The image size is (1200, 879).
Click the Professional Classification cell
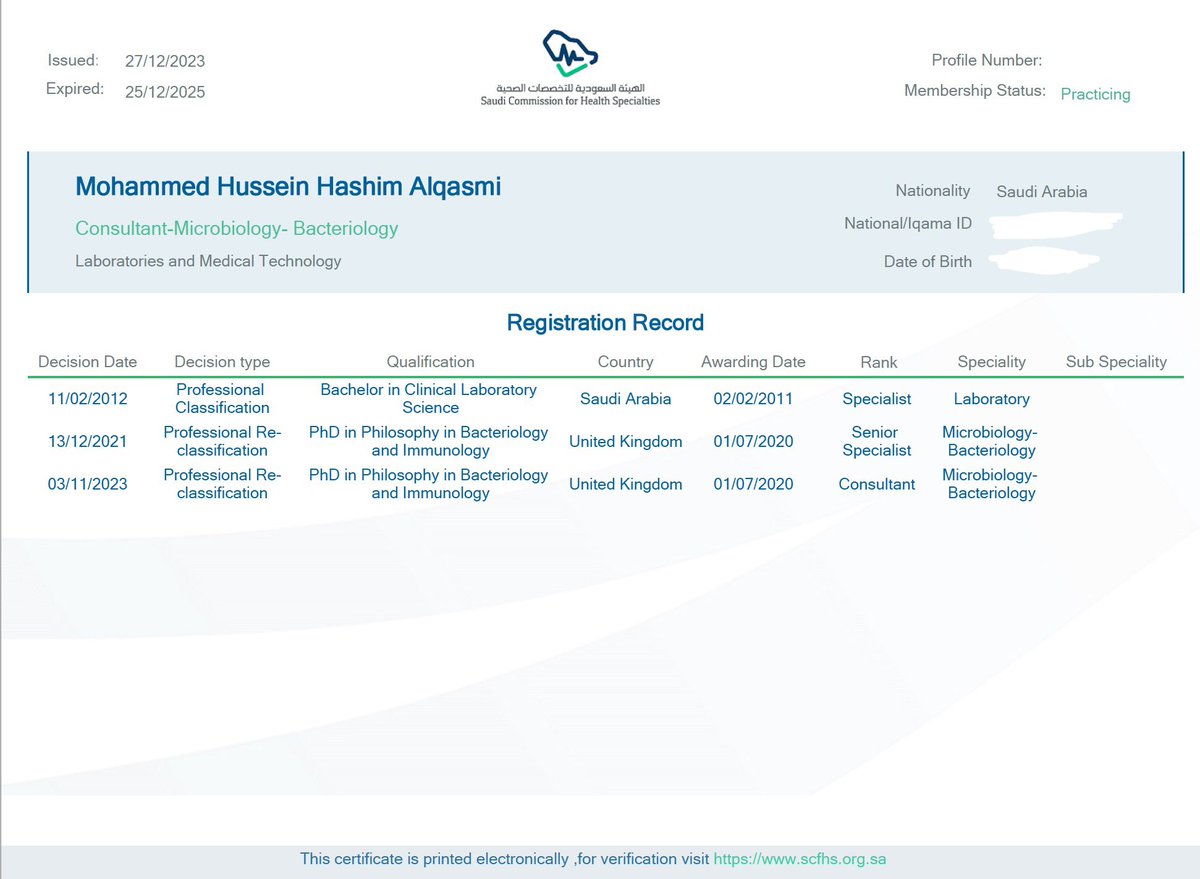point(222,398)
